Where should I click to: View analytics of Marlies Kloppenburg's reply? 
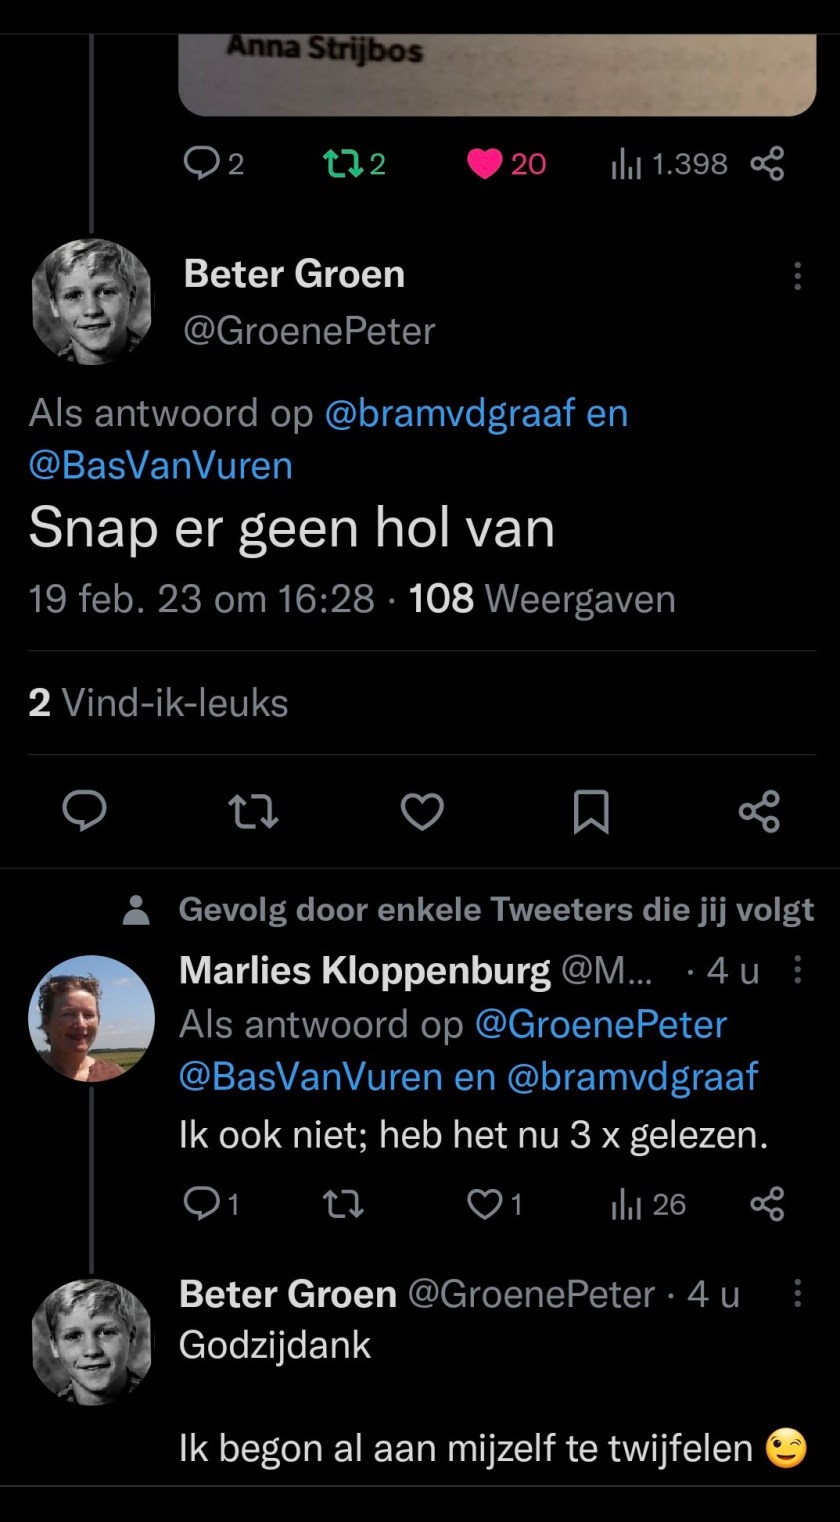[625, 1205]
